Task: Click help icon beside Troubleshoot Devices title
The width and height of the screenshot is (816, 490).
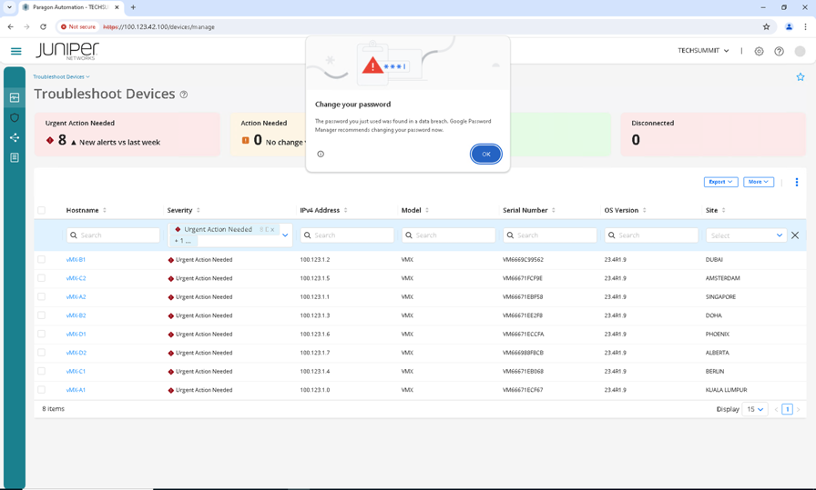Action: pyautogui.click(x=183, y=95)
